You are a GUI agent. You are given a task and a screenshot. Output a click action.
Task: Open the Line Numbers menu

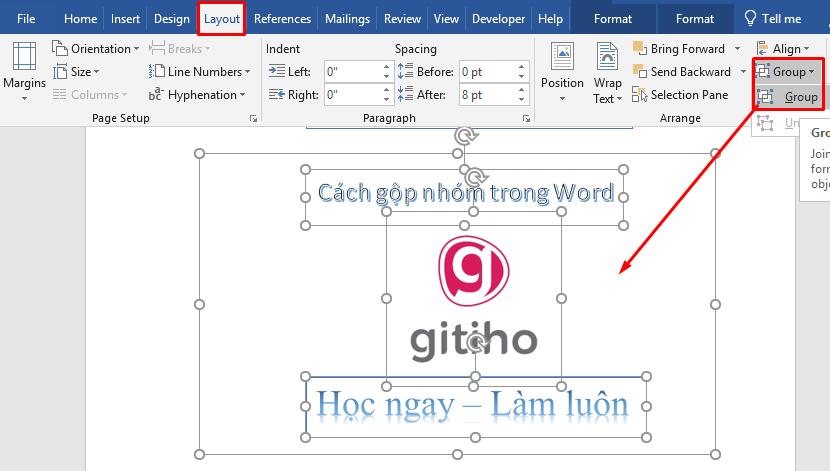pos(199,71)
